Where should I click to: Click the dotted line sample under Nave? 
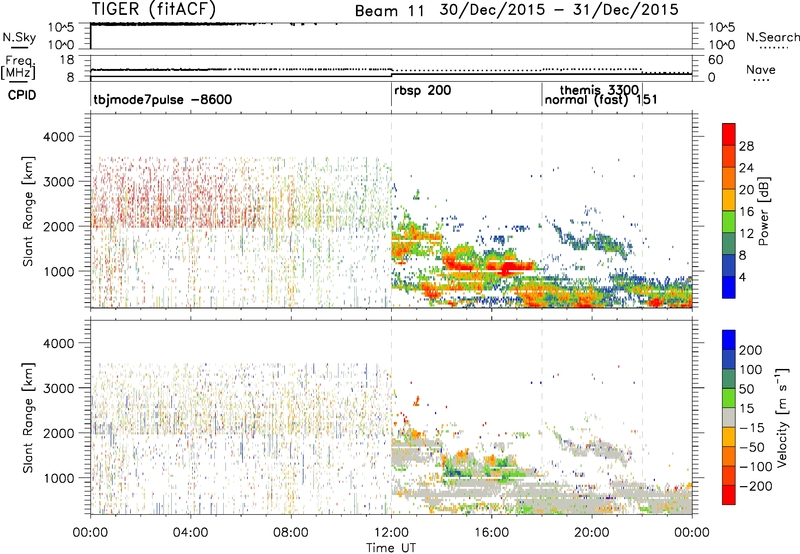762,80
